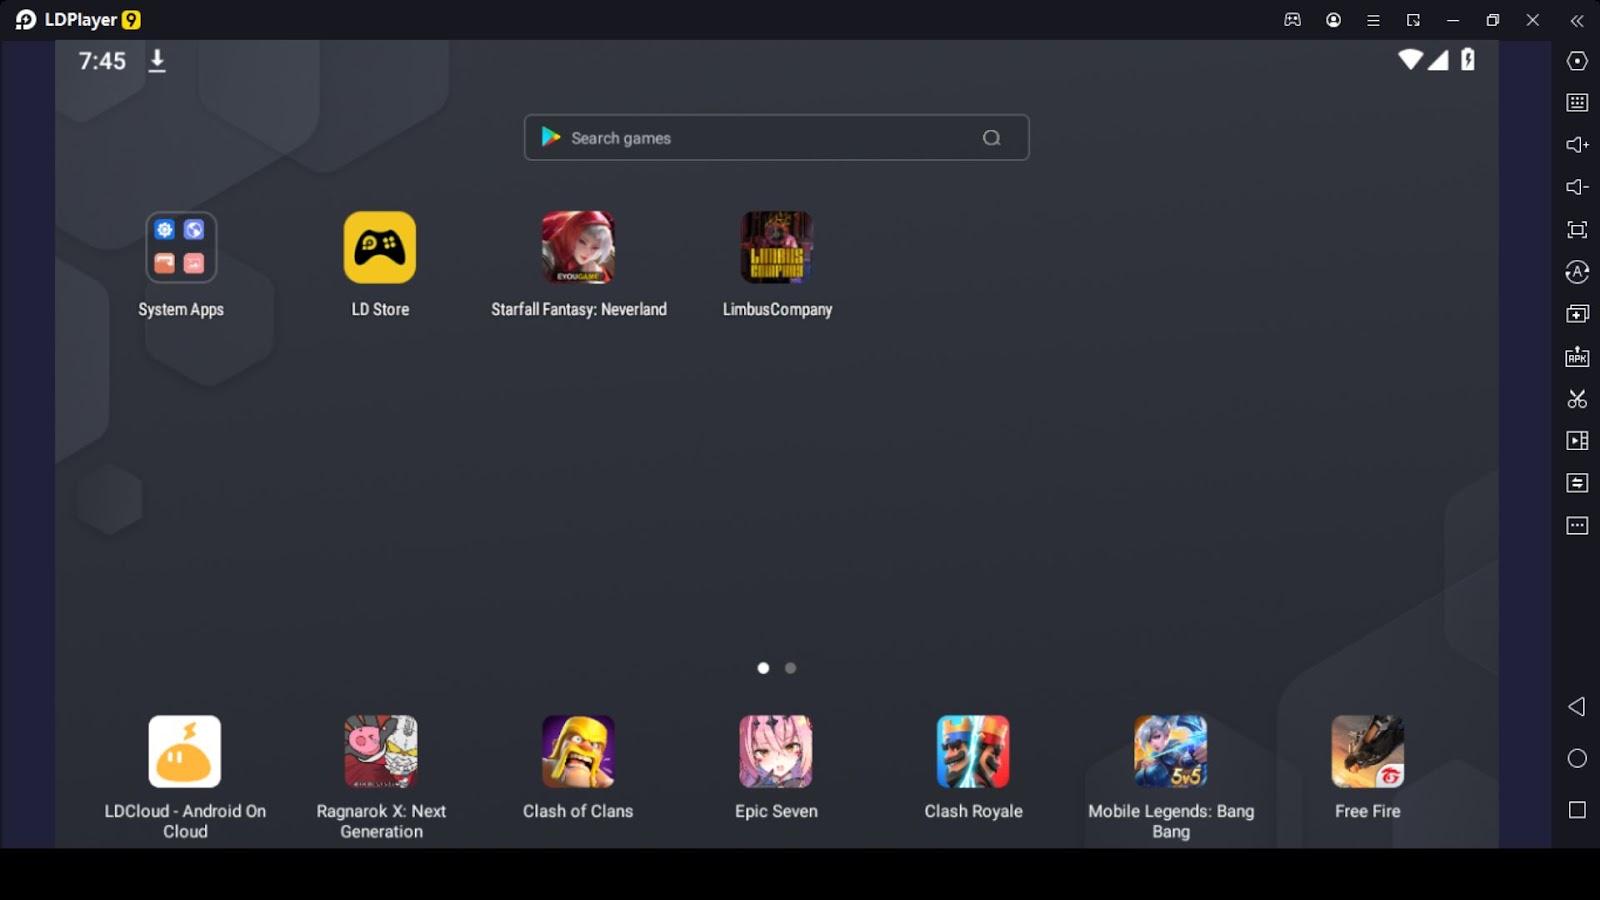
Task: Open the video recorder icon
Action: tap(1577, 441)
